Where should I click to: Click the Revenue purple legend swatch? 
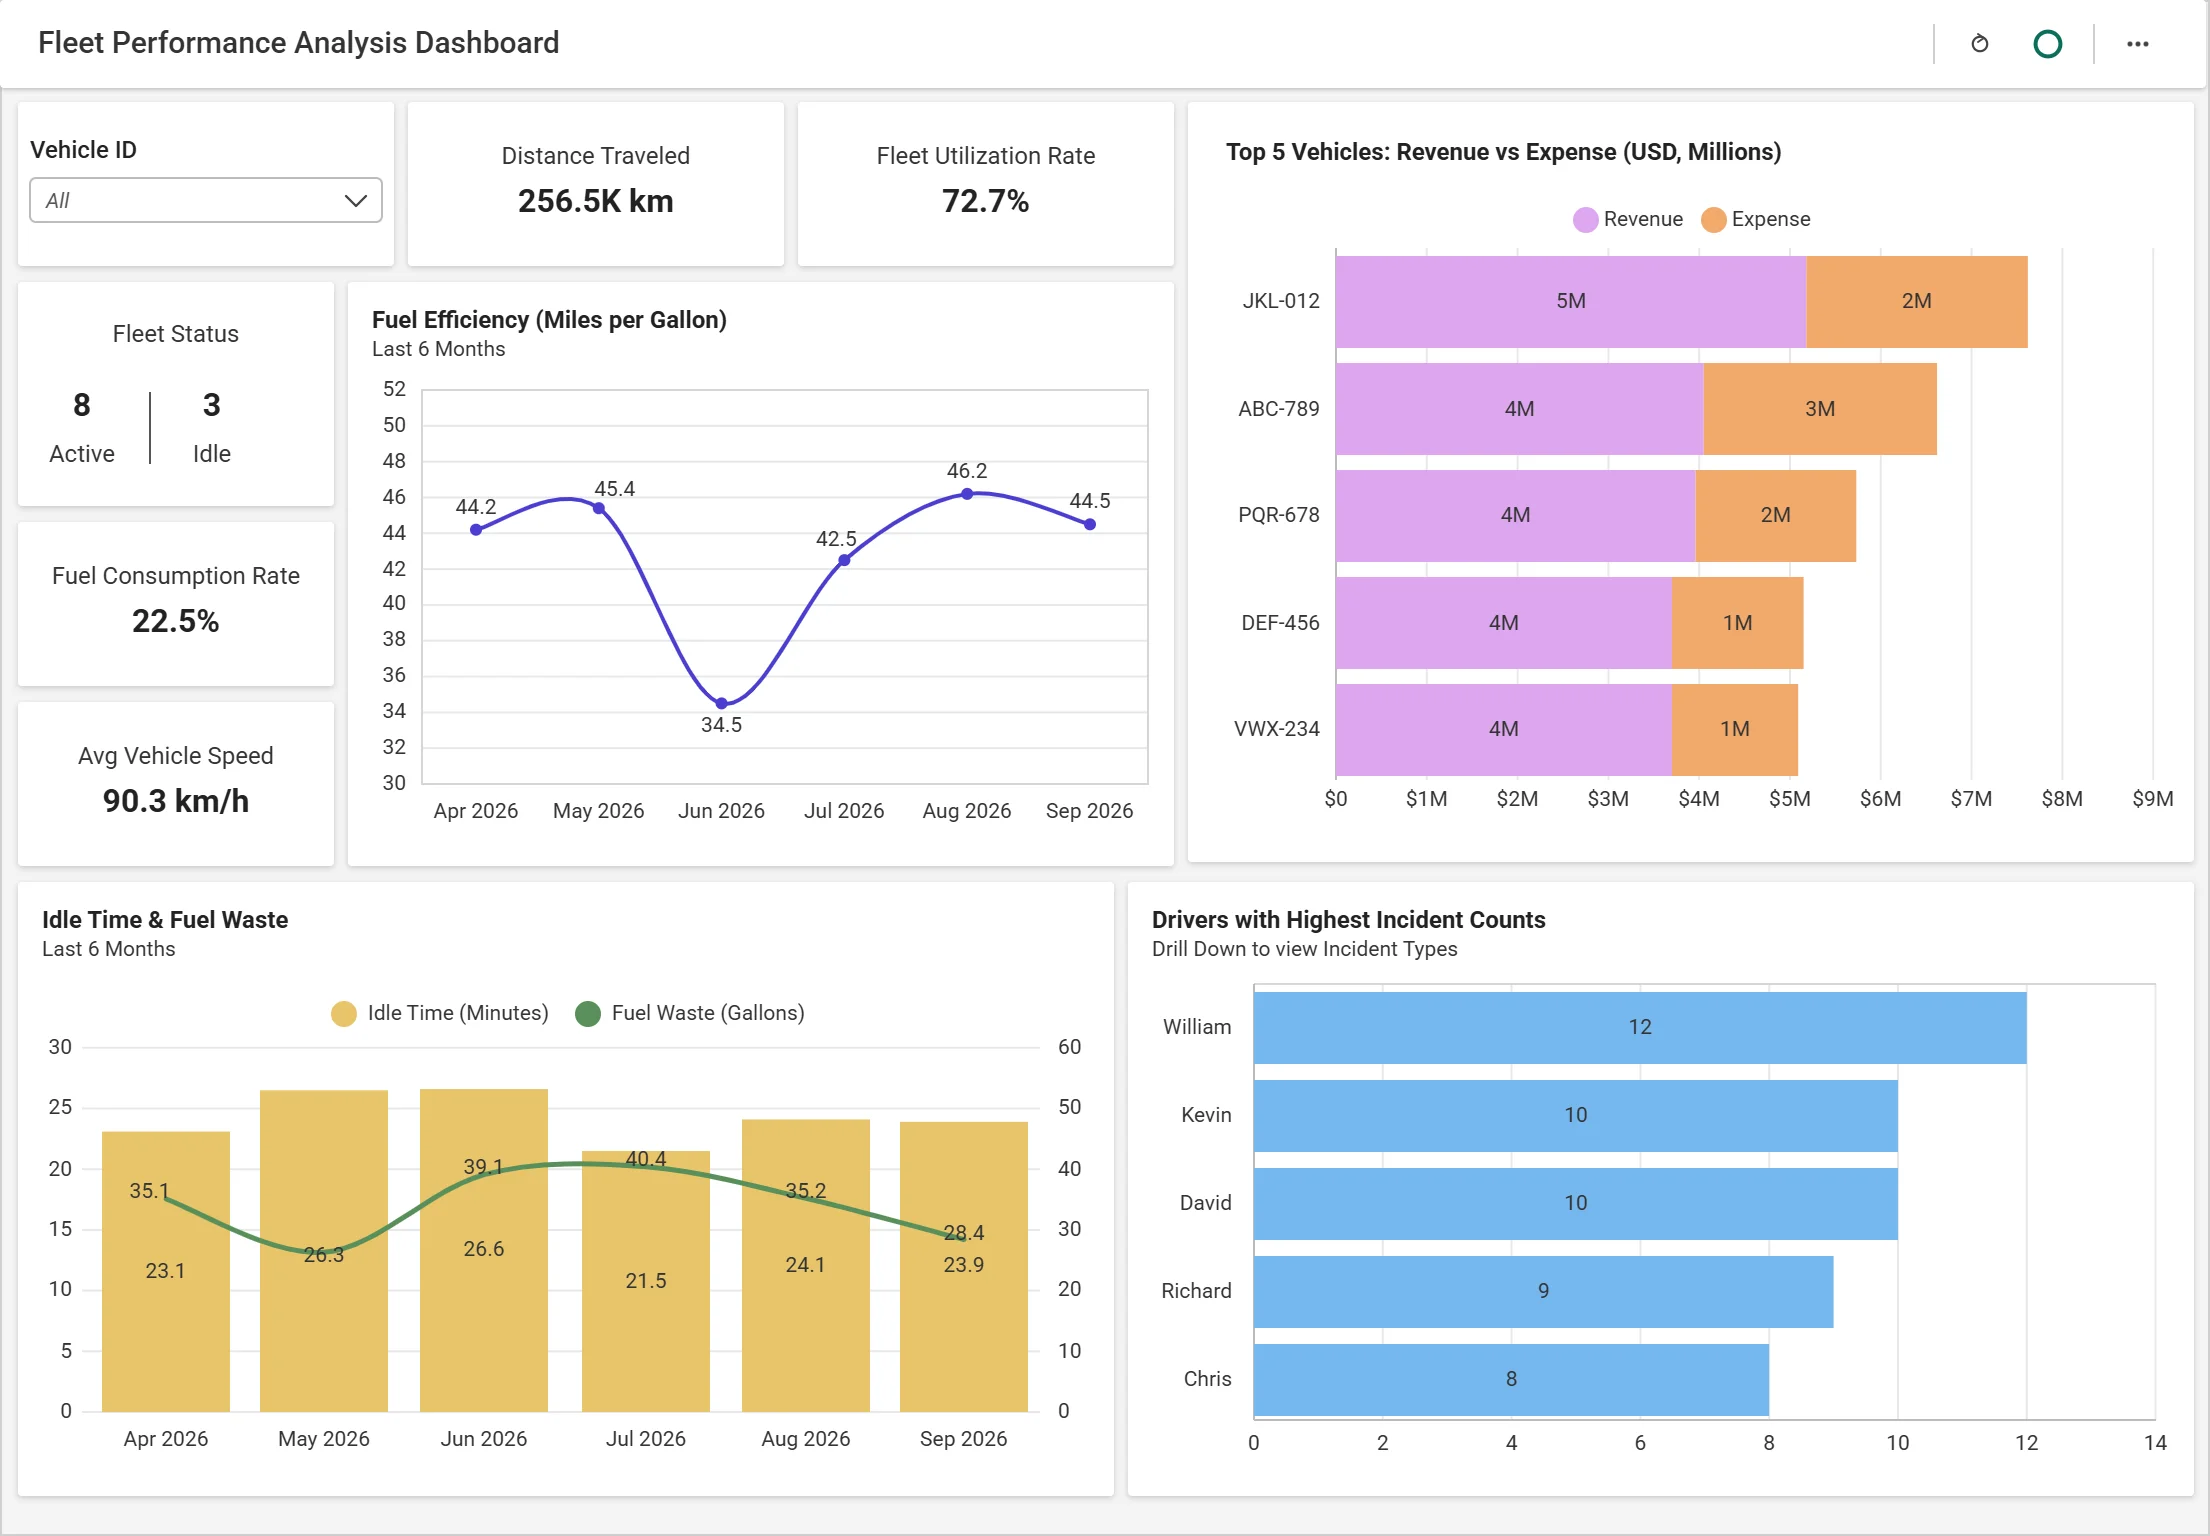coord(1585,220)
